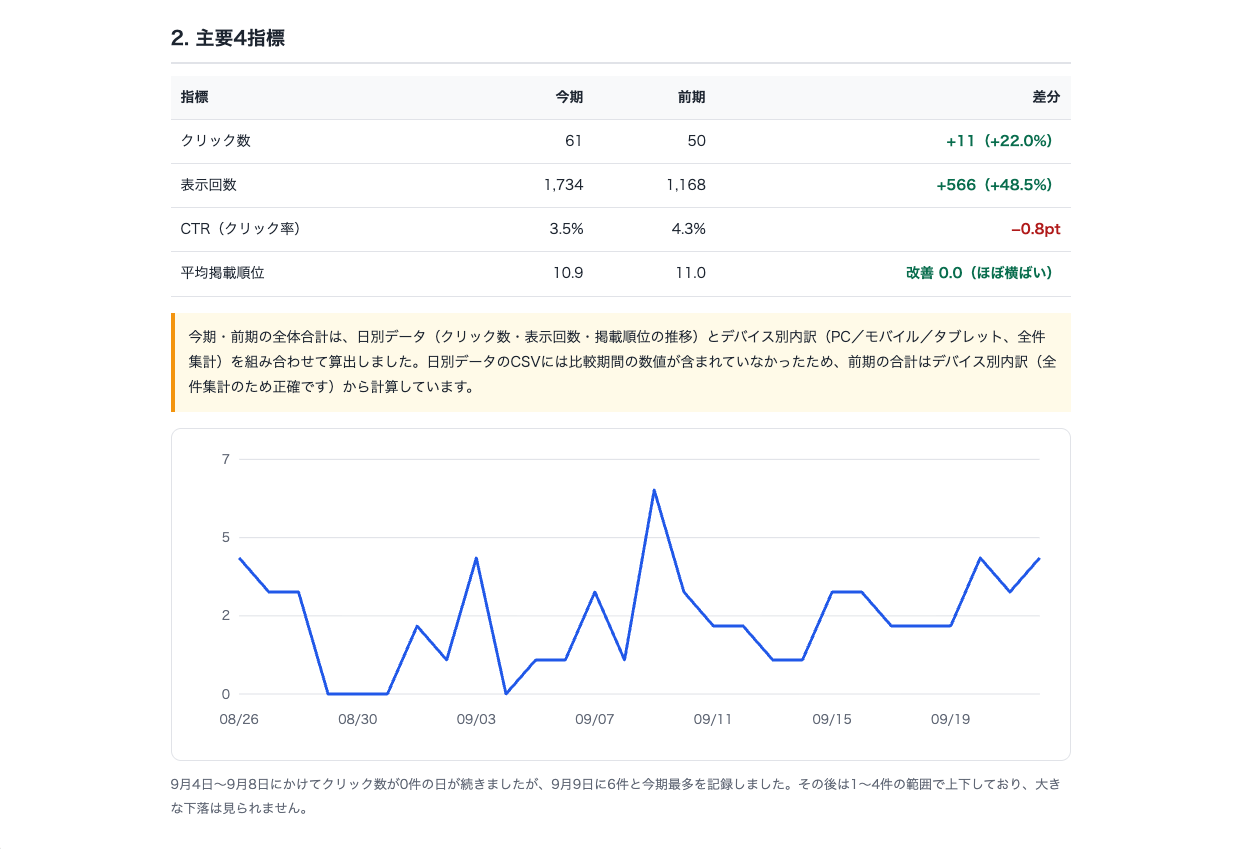The width and height of the screenshot is (1239, 849).
Task: Select the 平均掲載順位 value "11.0"
Action: 691,273
